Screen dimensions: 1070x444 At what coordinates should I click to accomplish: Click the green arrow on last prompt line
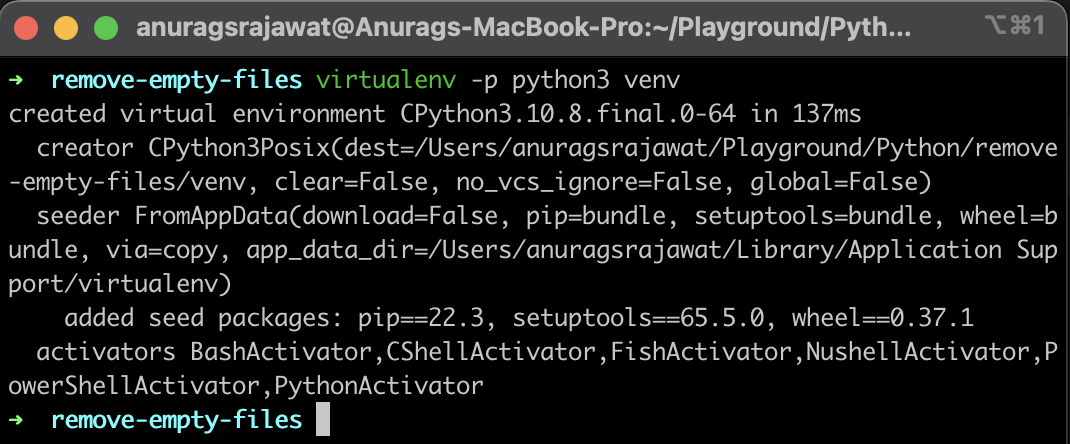16,419
